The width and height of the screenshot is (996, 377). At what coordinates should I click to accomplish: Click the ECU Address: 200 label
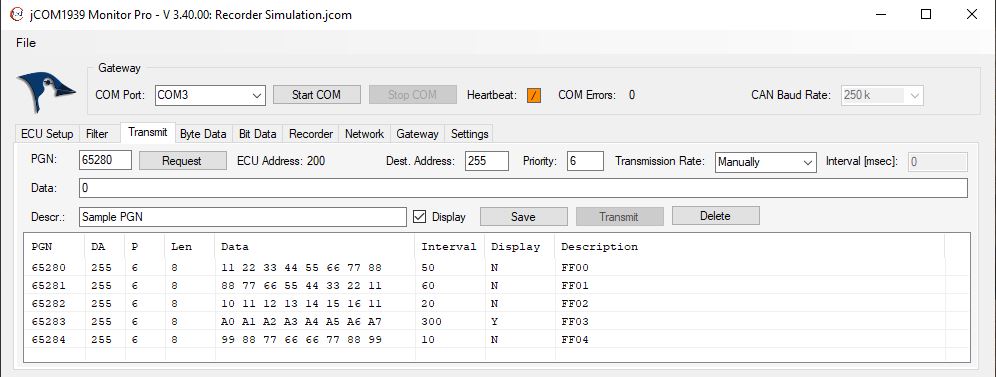(x=281, y=161)
